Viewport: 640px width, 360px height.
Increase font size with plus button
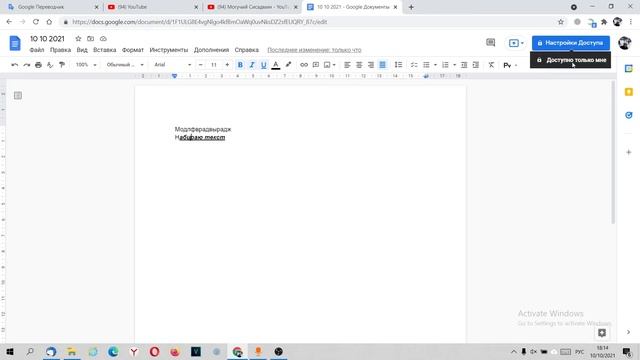point(227,65)
